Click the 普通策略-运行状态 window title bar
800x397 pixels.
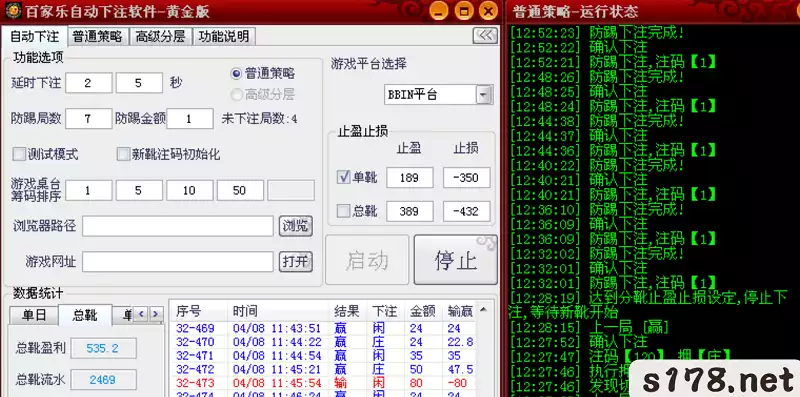click(x=653, y=11)
